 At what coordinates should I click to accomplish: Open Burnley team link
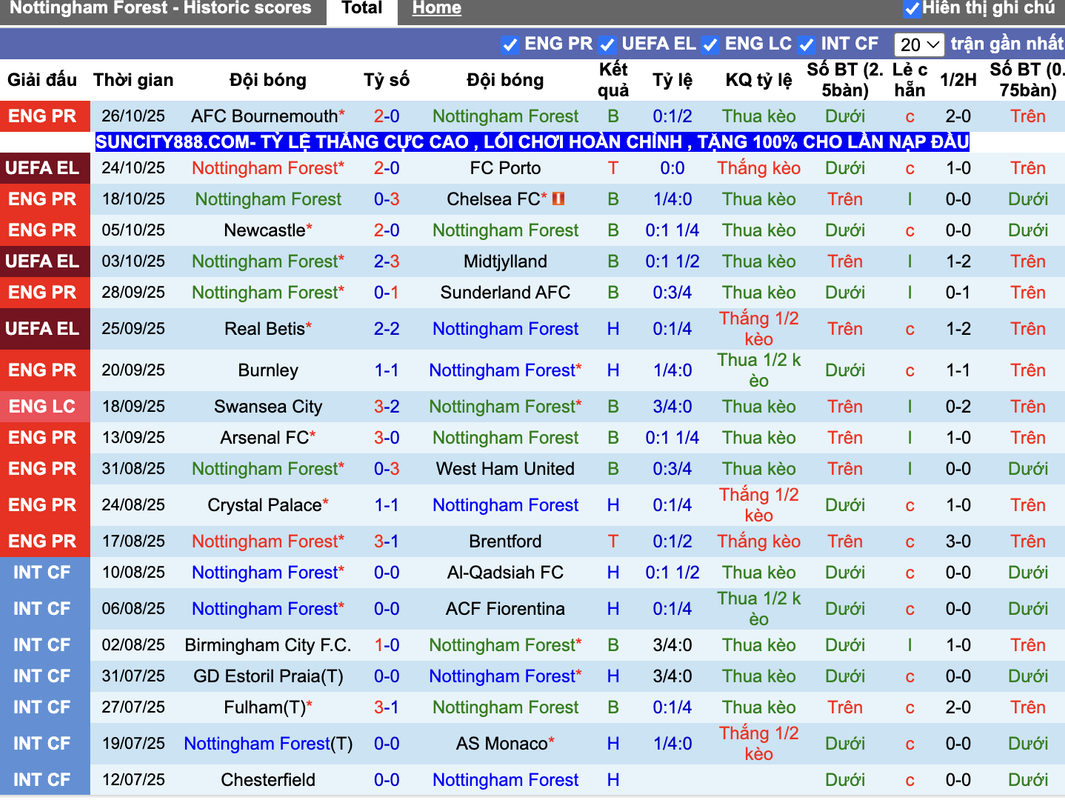(268, 370)
